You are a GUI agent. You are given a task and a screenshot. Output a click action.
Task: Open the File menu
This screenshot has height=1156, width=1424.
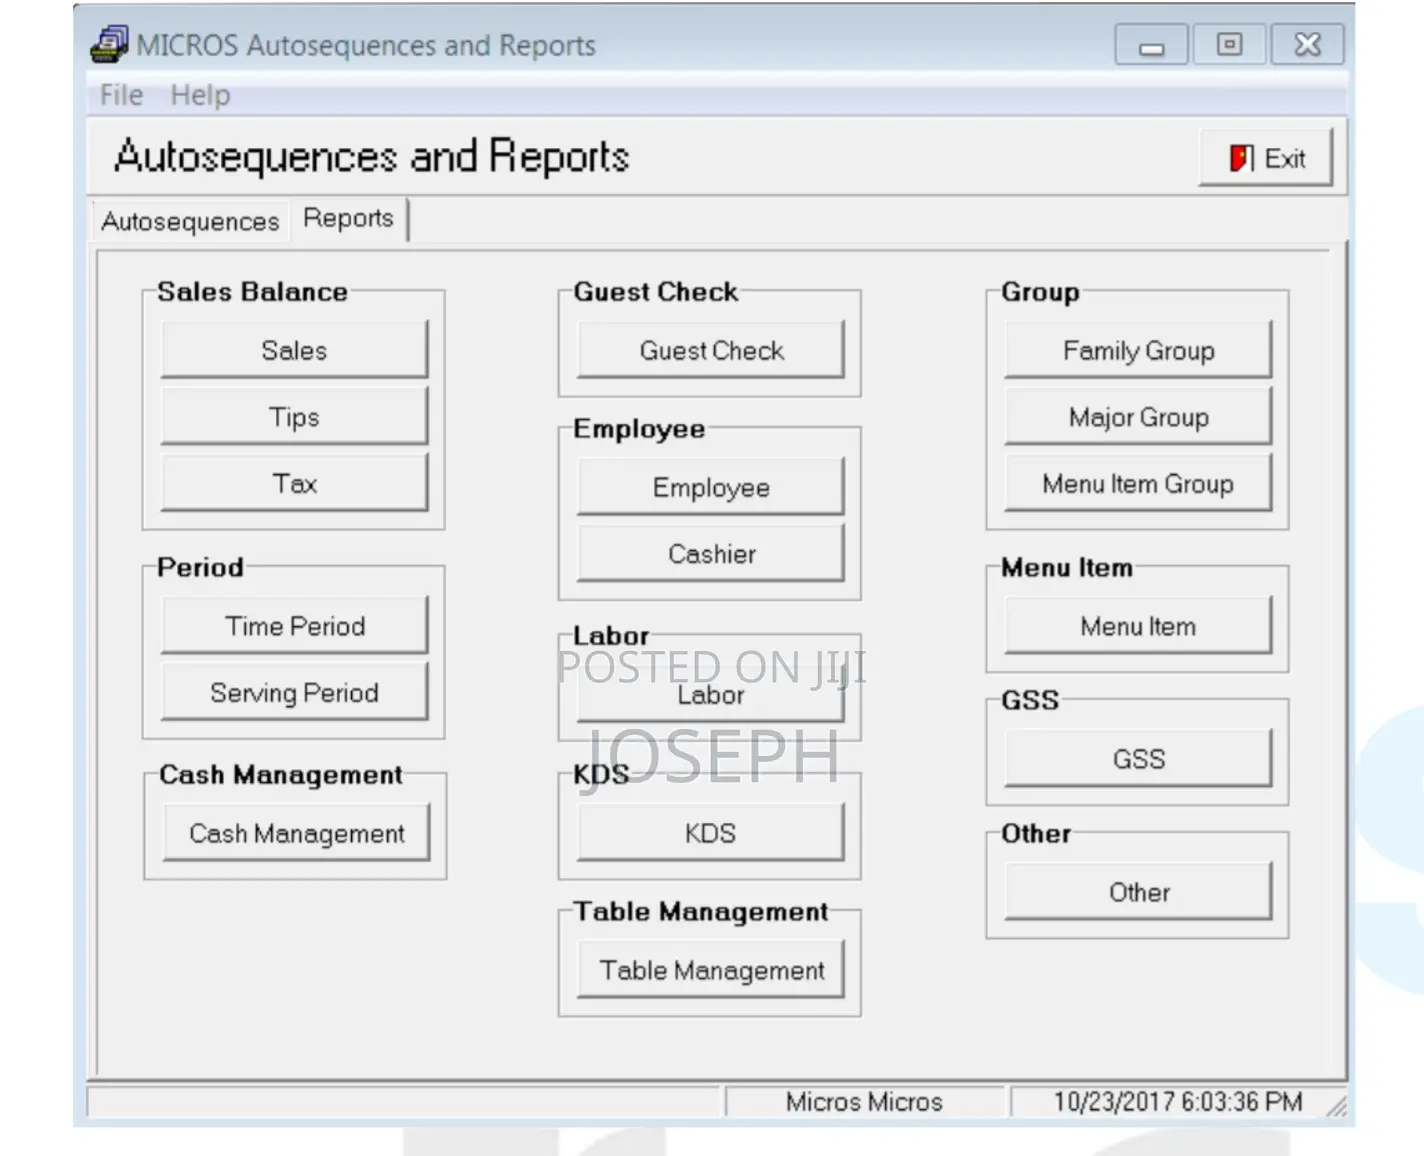click(121, 95)
